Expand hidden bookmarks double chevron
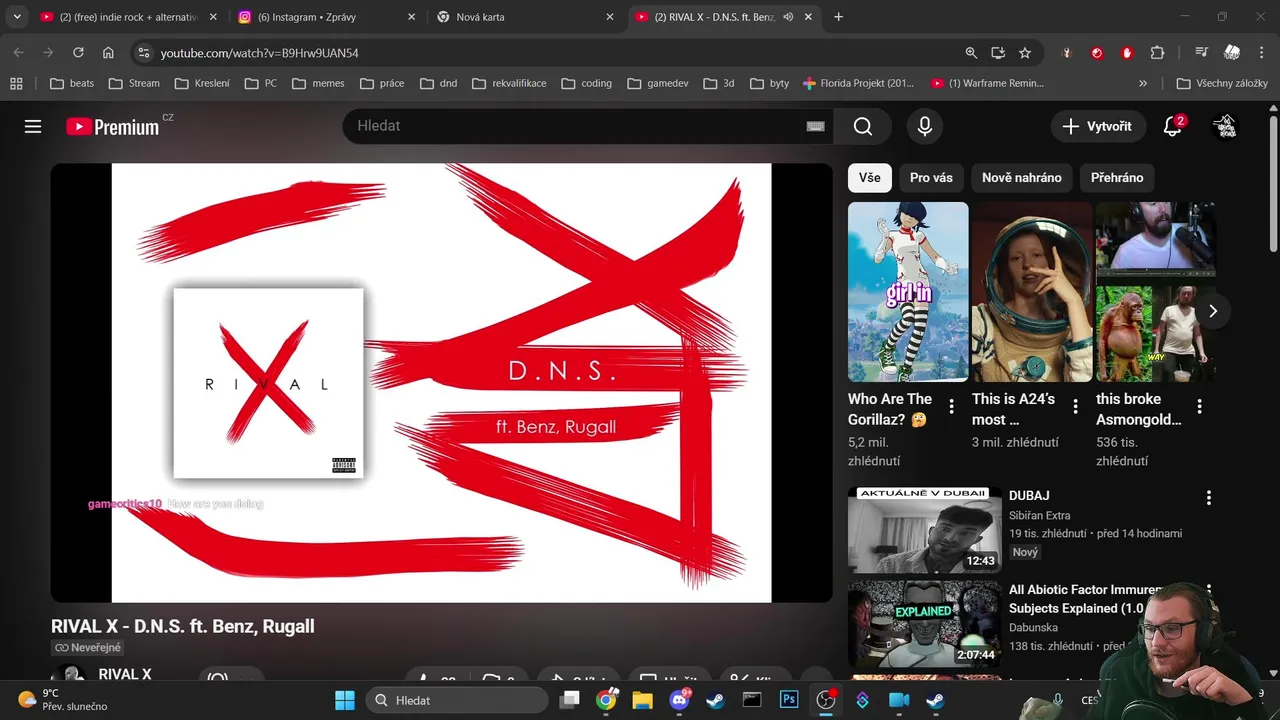This screenshot has height=720, width=1280. pos(1143,83)
